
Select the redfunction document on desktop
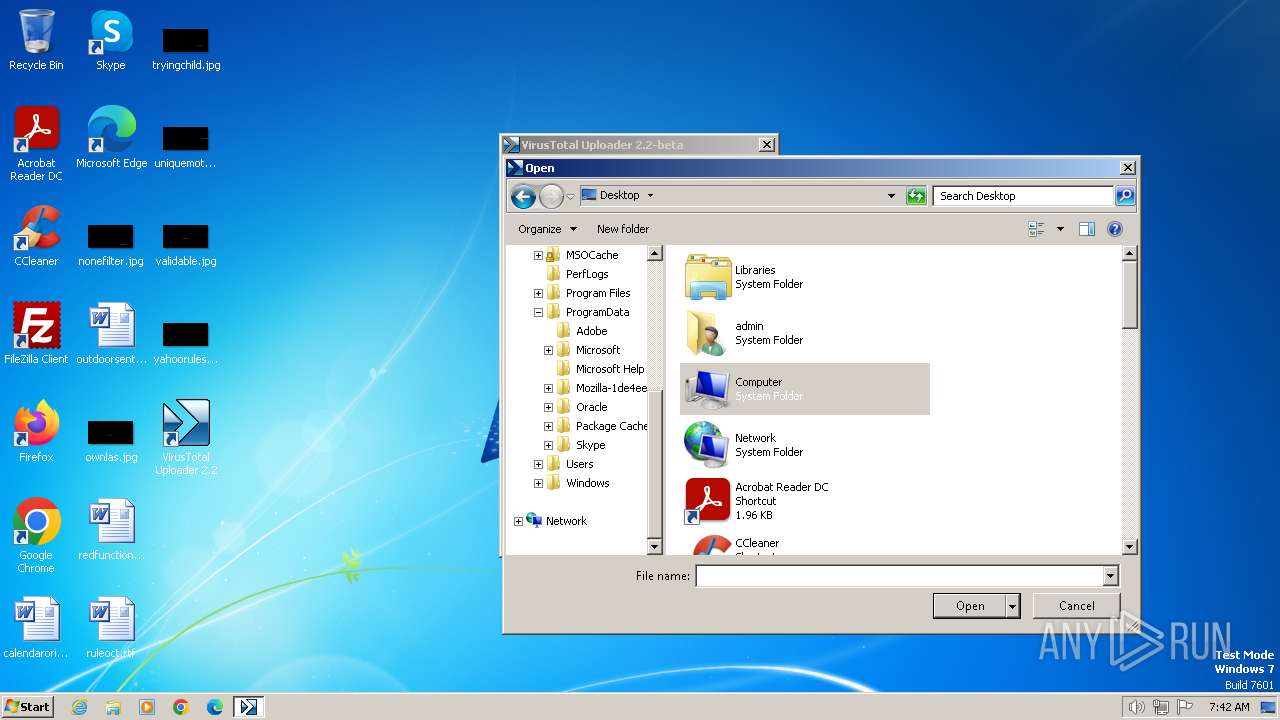pos(111,530)
